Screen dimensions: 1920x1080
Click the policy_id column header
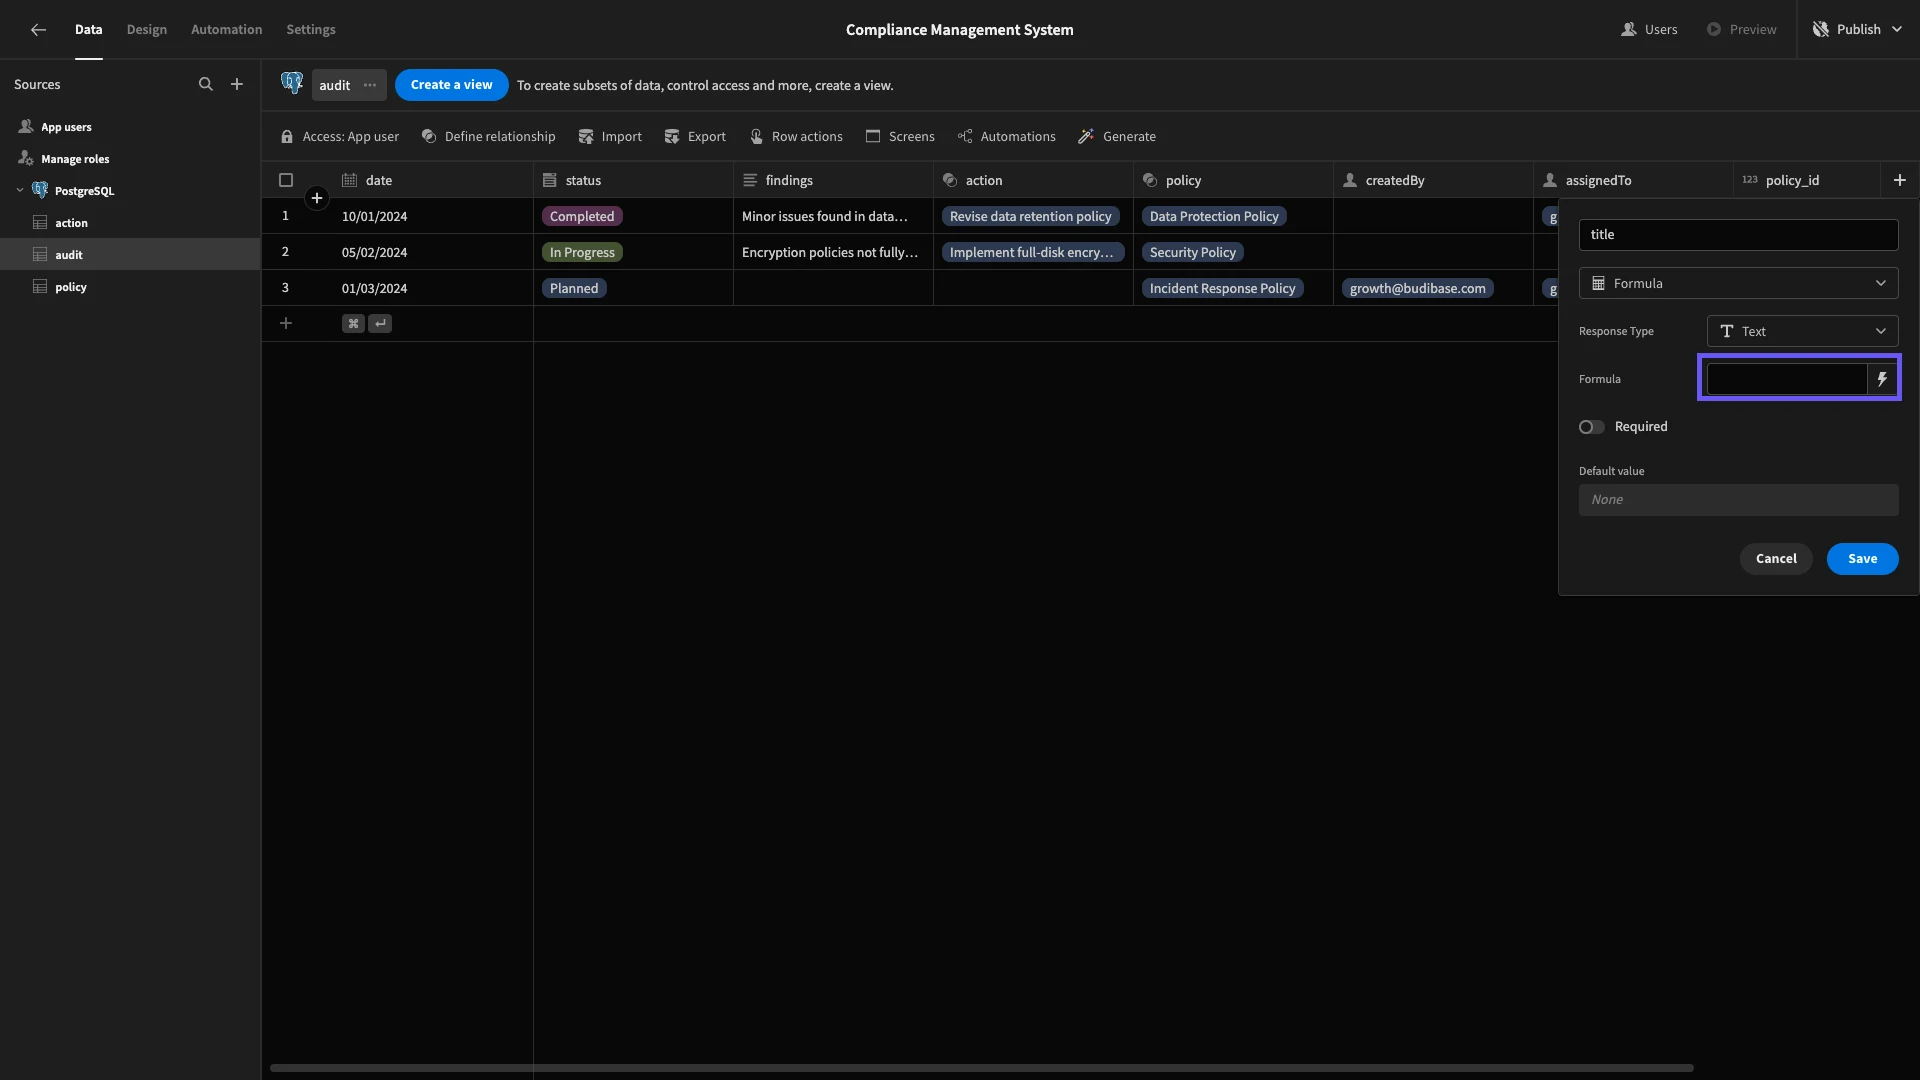pos(1806,180)
